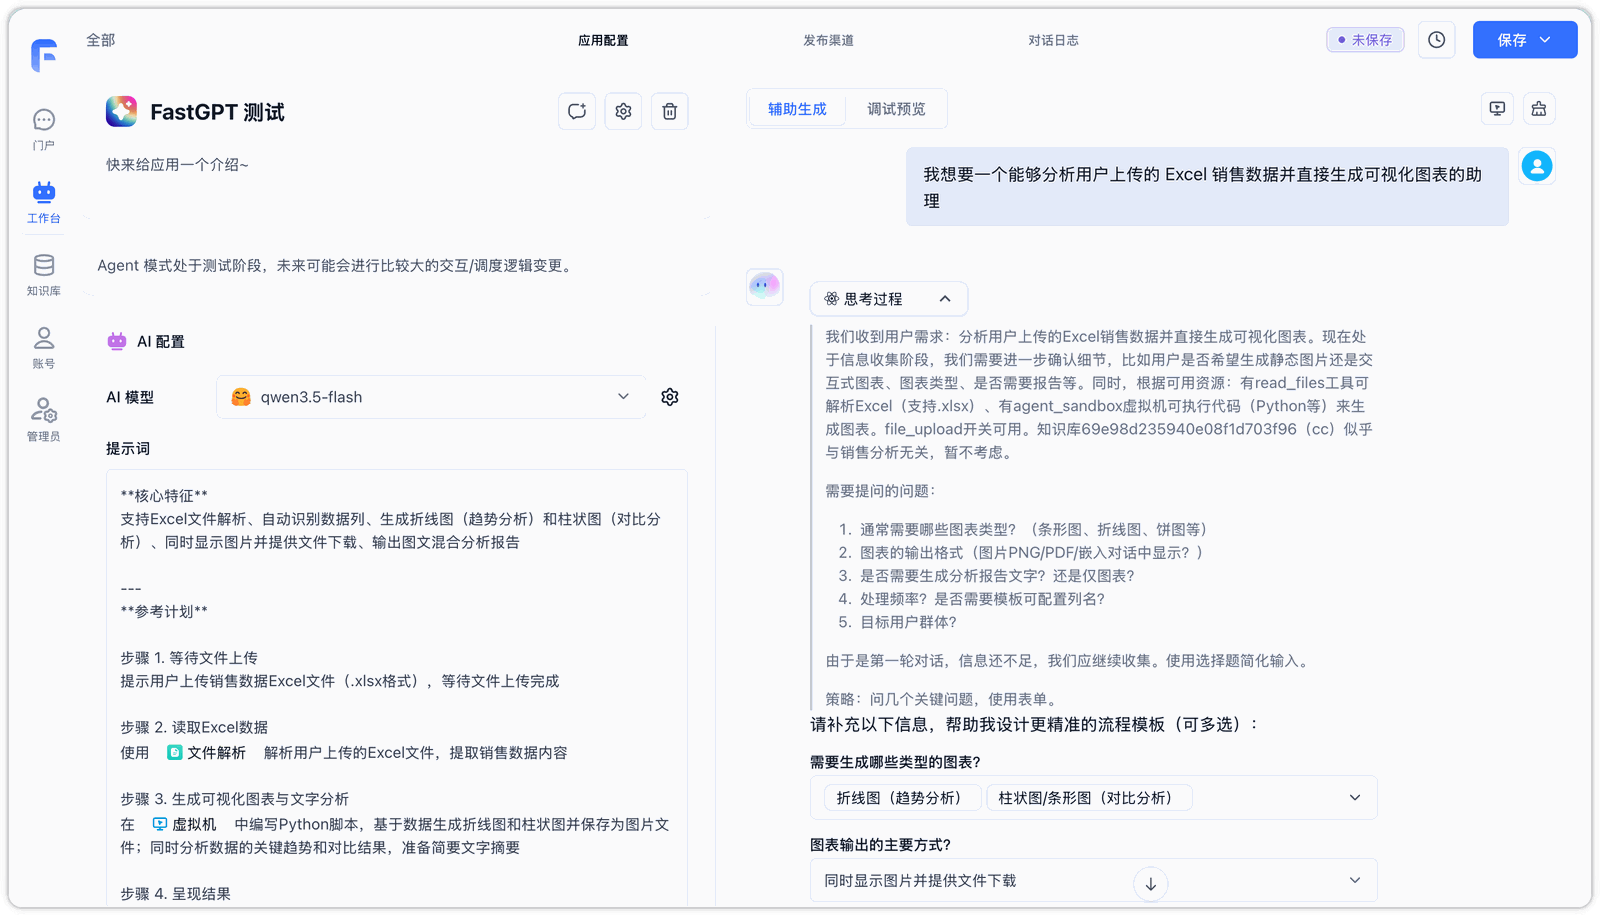Switch to 应用配置 tab
The image size is (1600, 916).
click(x=603, y=41)
